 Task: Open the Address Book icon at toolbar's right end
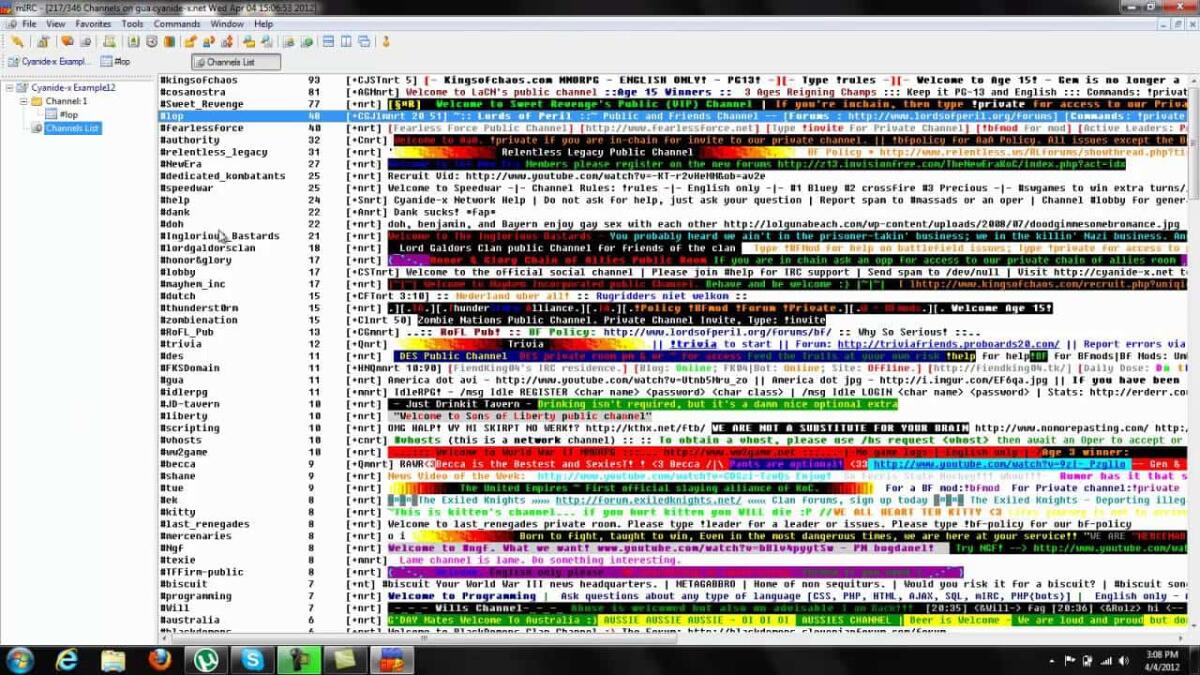[387, 42]
